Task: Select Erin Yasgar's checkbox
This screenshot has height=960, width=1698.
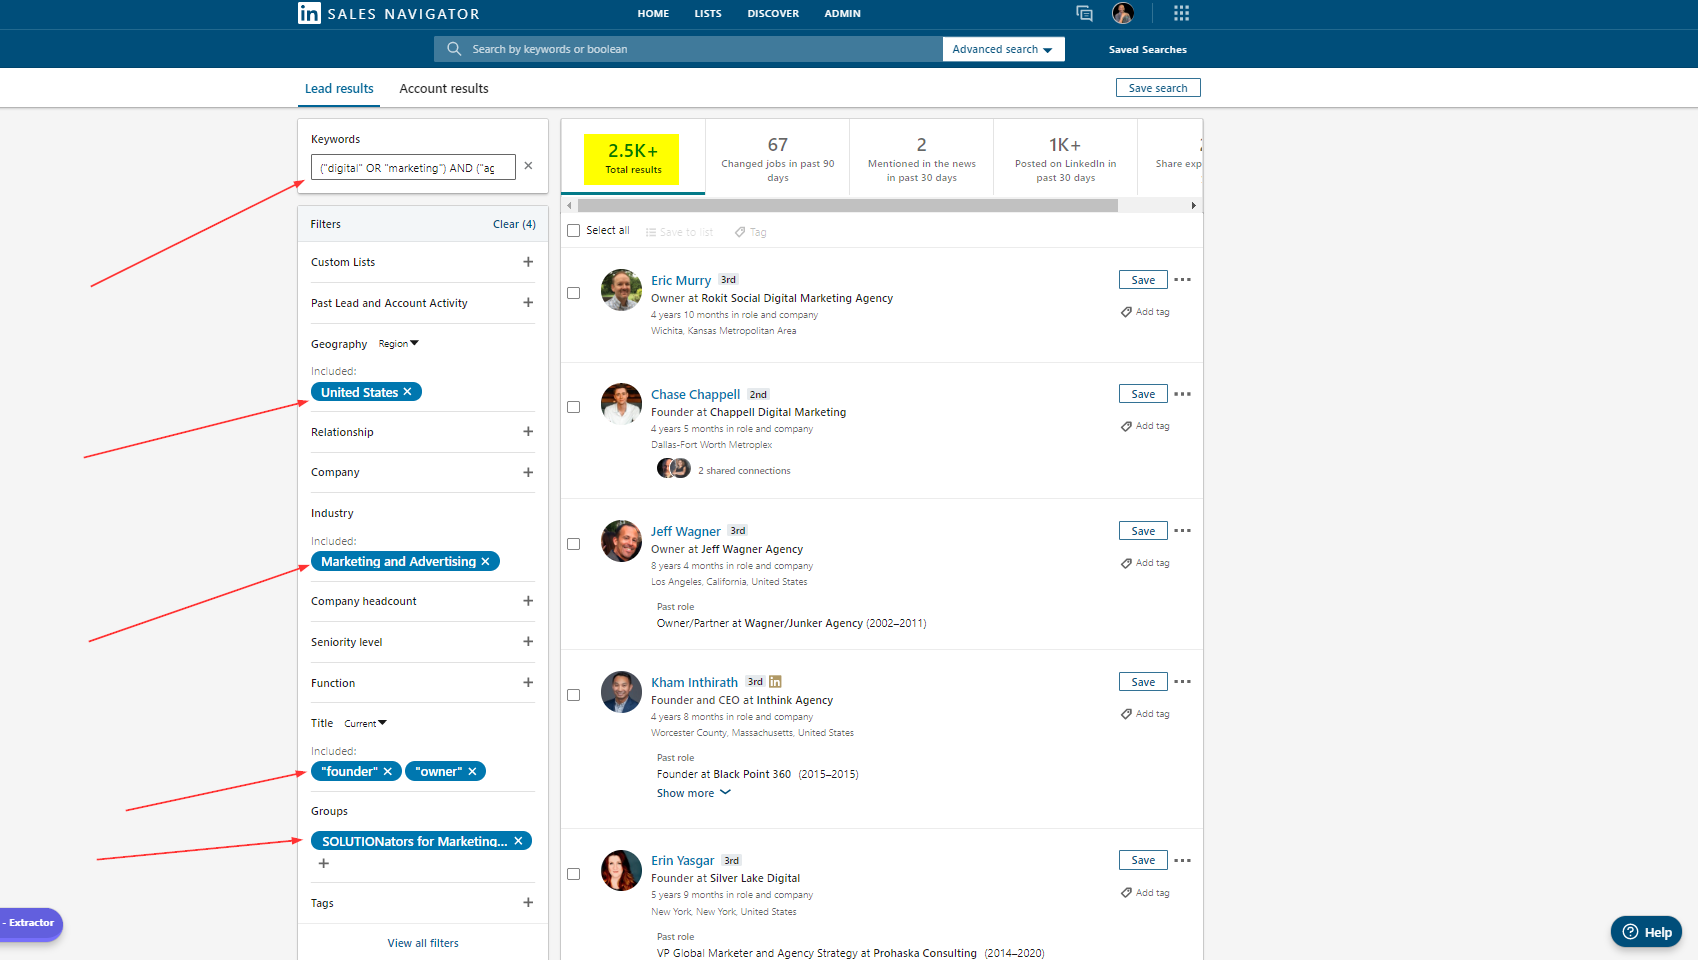Action: point(574,874)
